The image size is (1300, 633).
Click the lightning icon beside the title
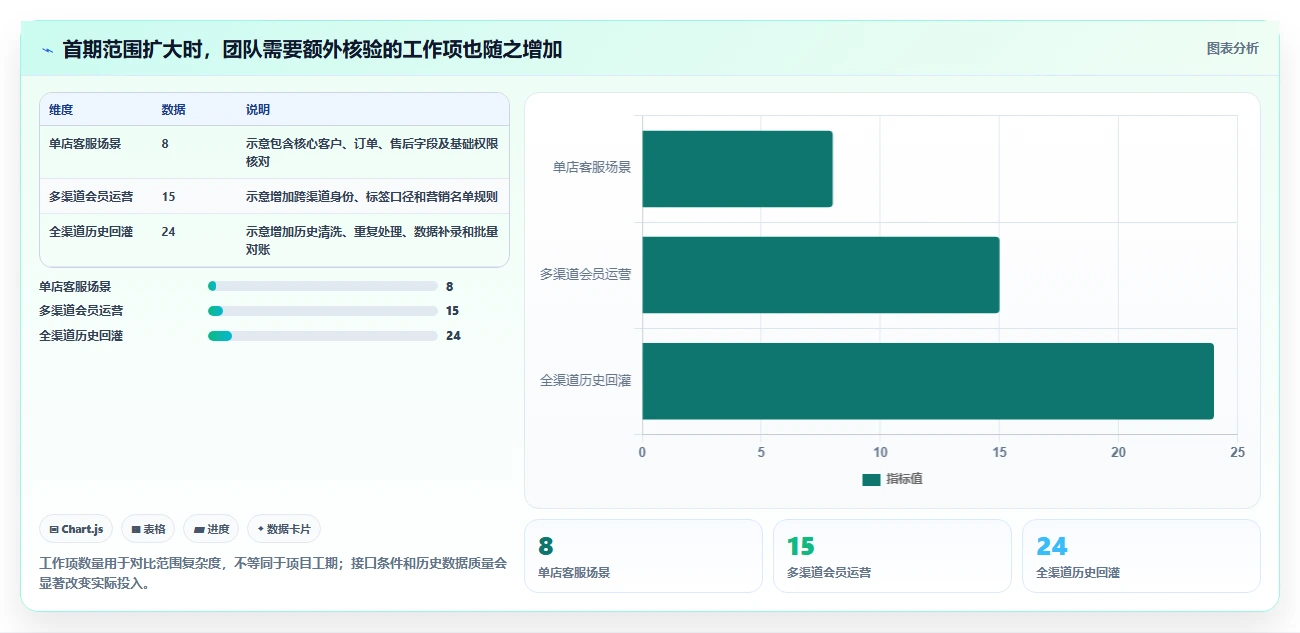click(x=47, y=49)
